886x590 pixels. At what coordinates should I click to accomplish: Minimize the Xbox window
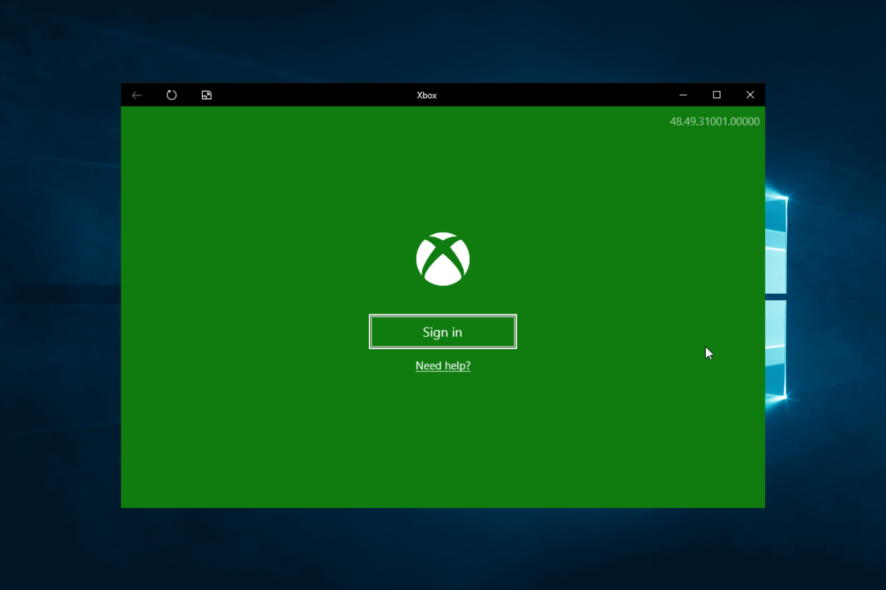683,95
